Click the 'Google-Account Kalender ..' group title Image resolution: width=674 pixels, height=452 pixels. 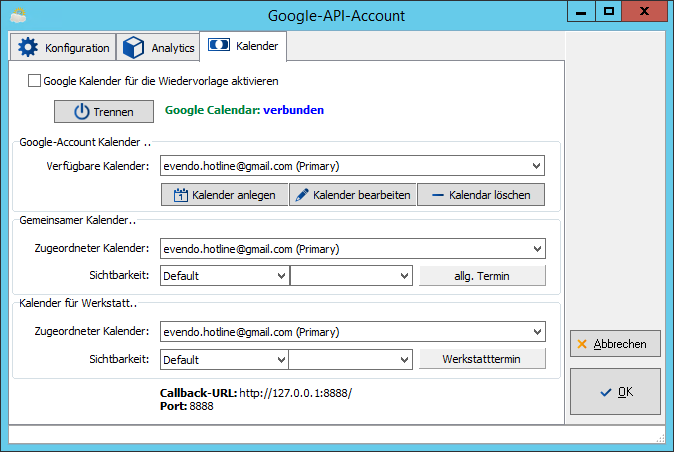coord(85,142)
